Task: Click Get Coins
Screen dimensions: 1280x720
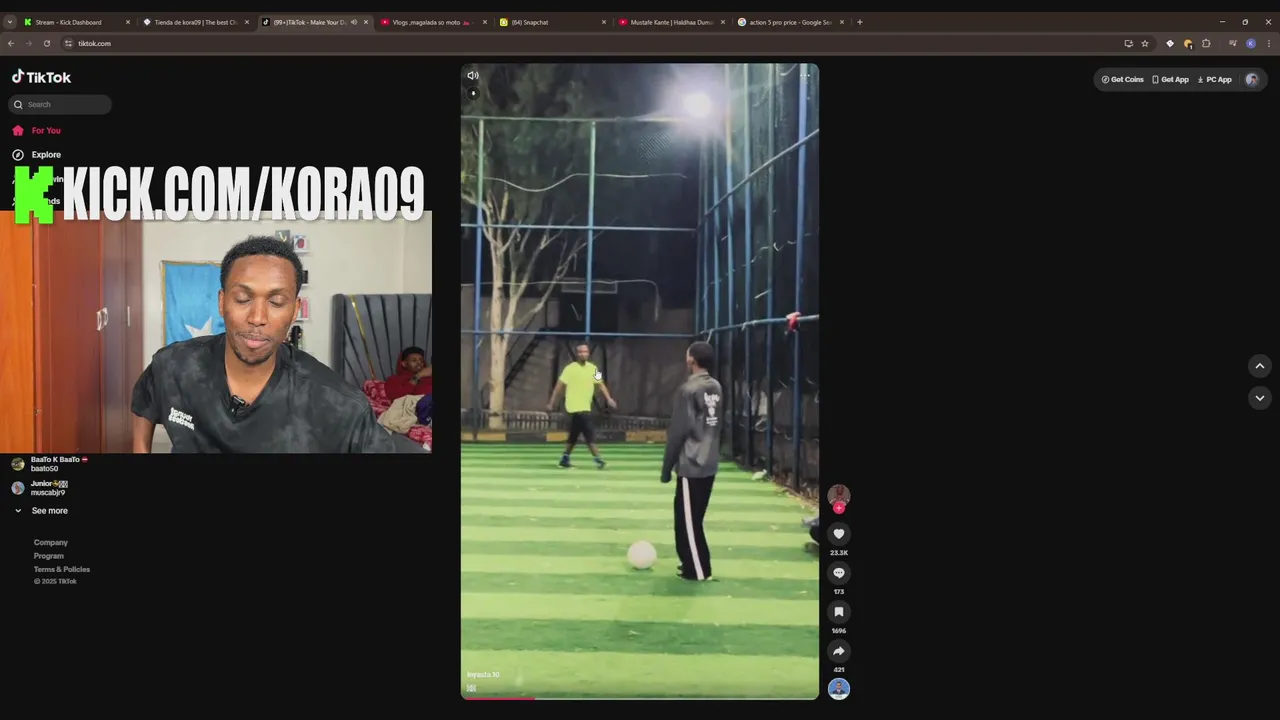Action: coord(1122,79)
